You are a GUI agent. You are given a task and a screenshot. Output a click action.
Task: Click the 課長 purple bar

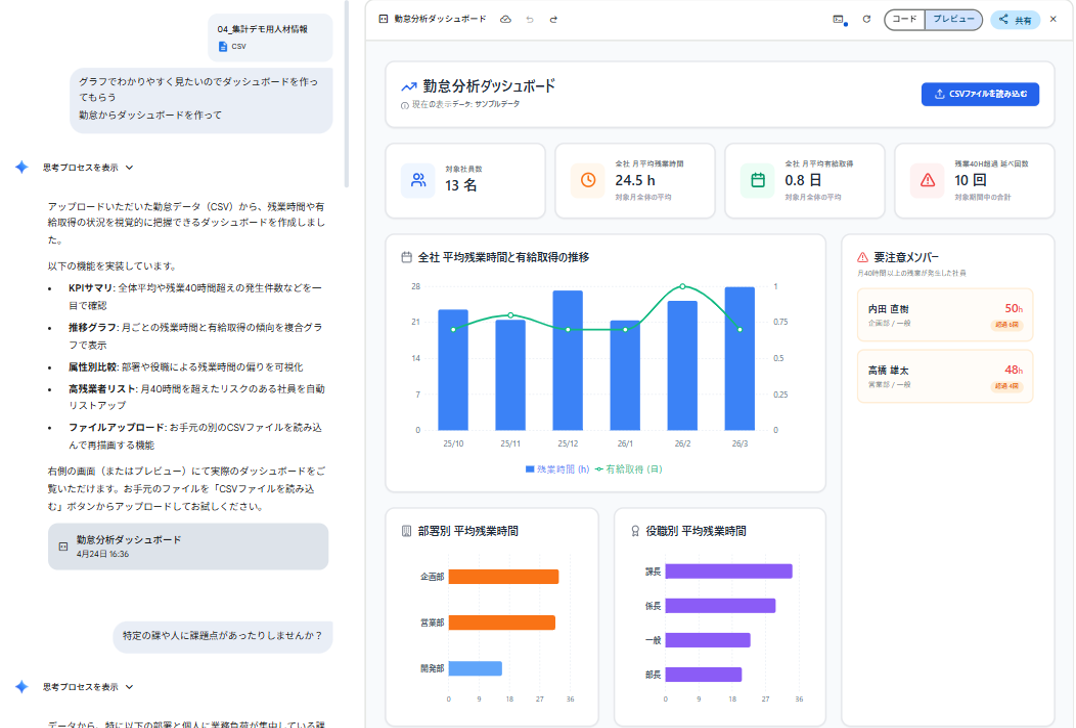tap(729, 572)
